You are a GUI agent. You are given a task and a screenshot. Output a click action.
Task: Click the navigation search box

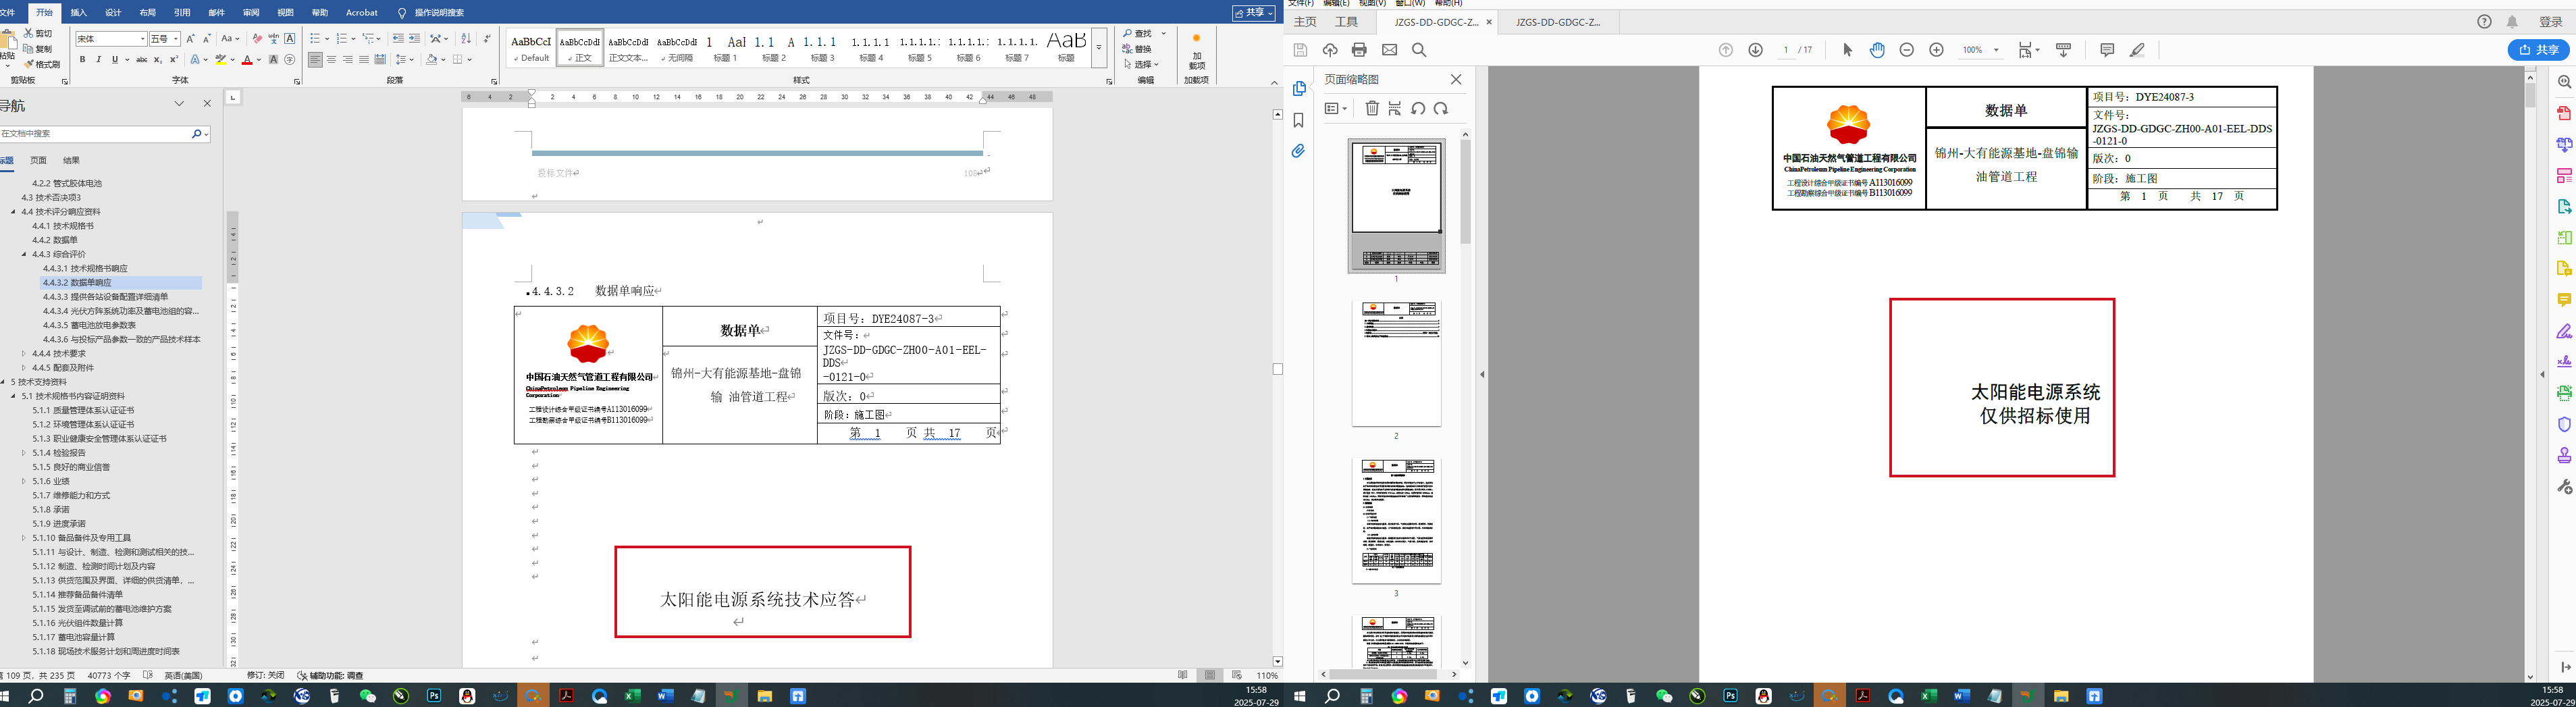click(95, 133)
